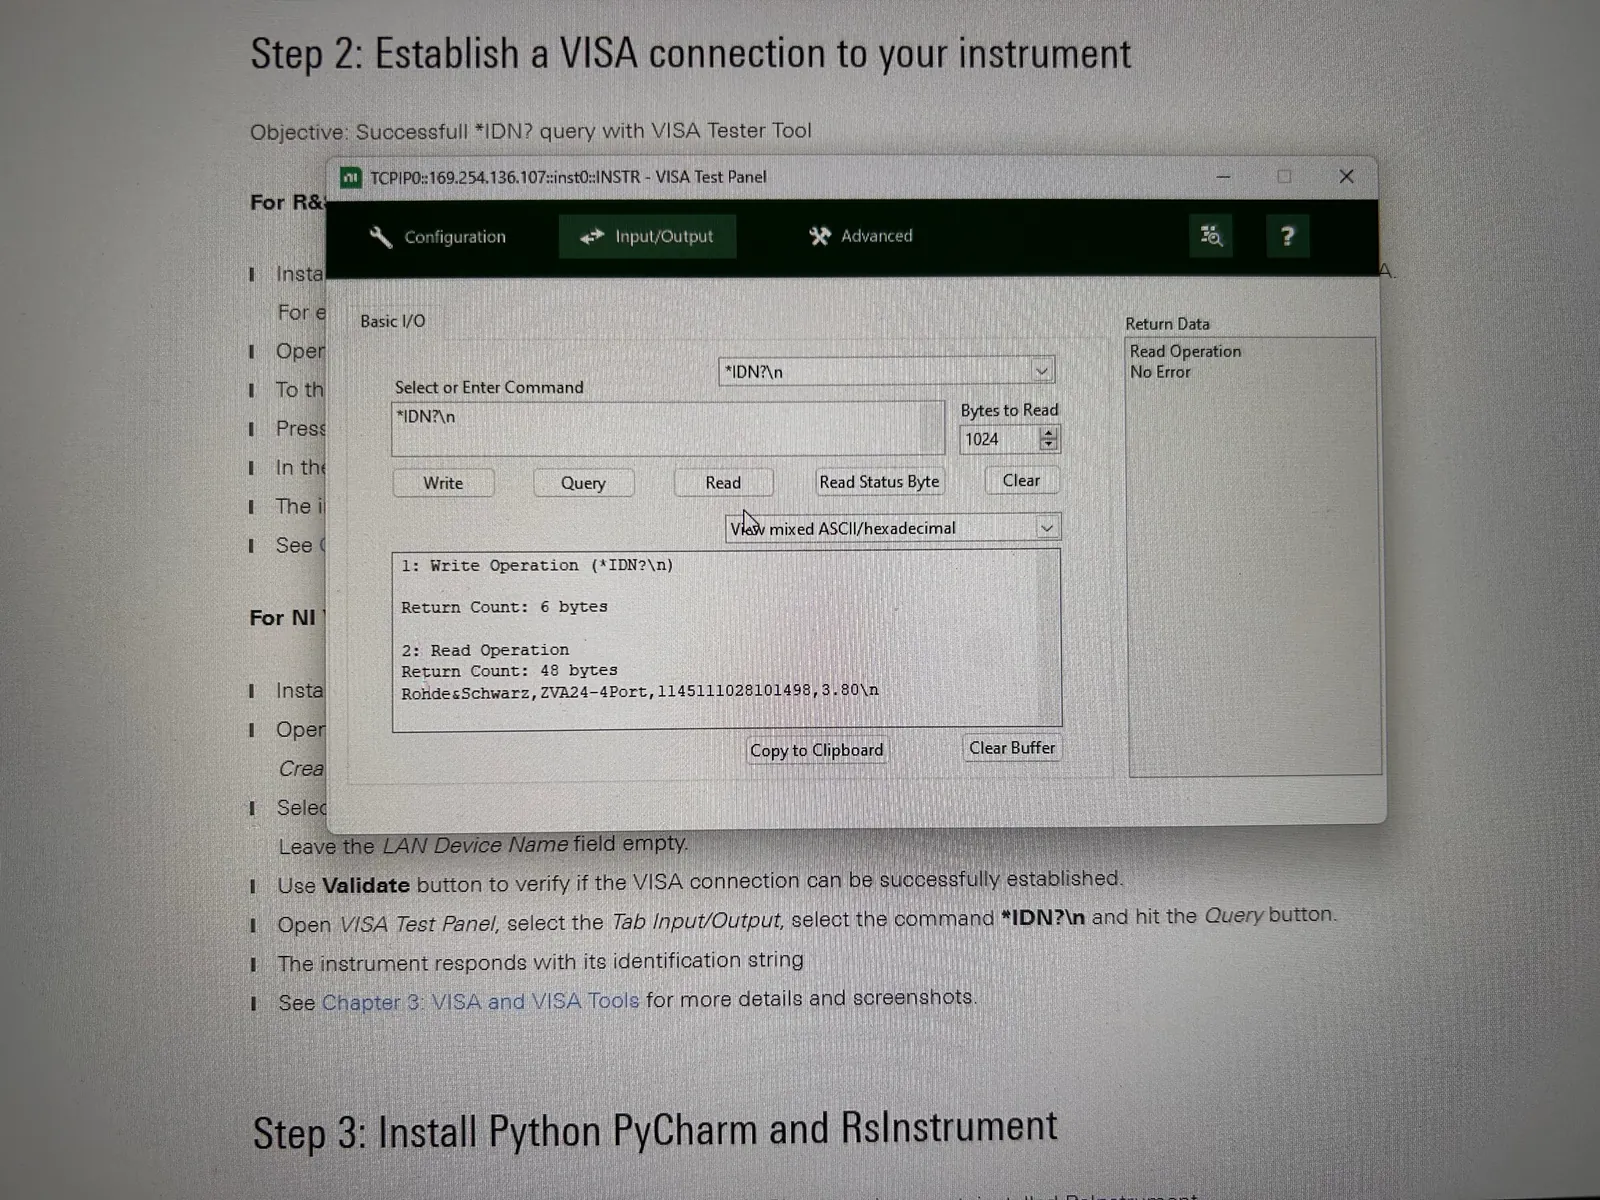The width and height of the screenshot is (1600, 1200).
Task: Minimize the VISA Test Panel window
Action: [1223, 177]
